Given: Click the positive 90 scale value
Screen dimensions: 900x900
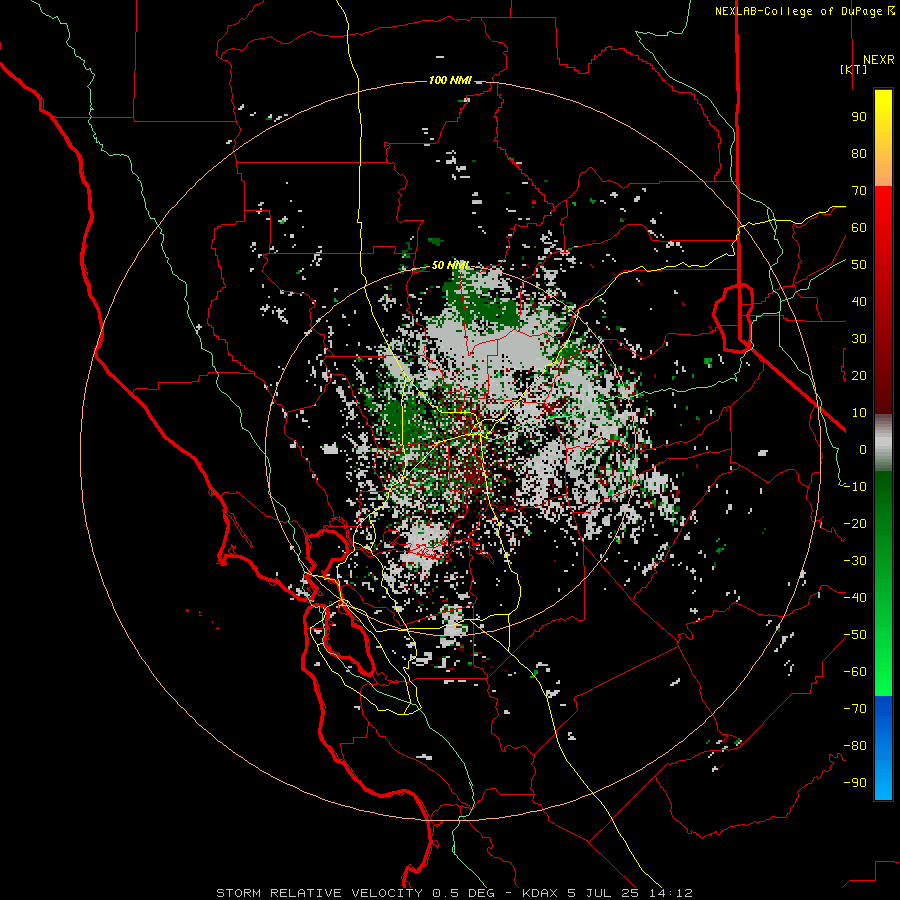Looking at the screenshot, I should pos(859,117).
